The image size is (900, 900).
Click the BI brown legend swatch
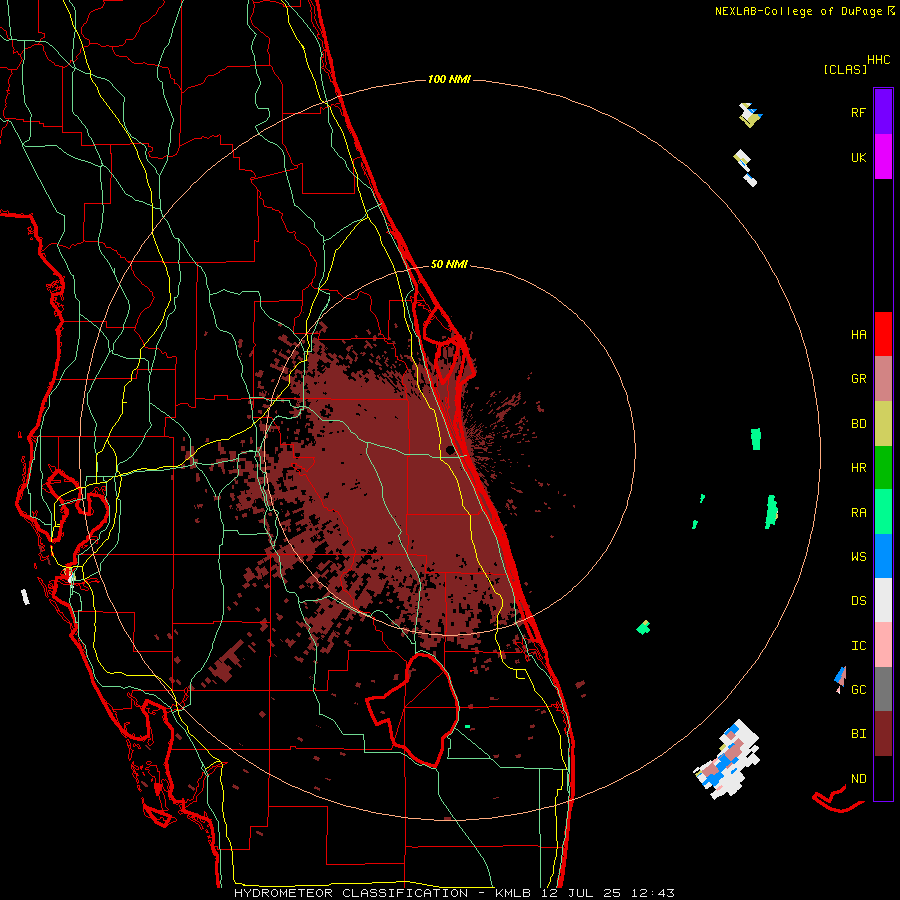(x=883, y=734)
